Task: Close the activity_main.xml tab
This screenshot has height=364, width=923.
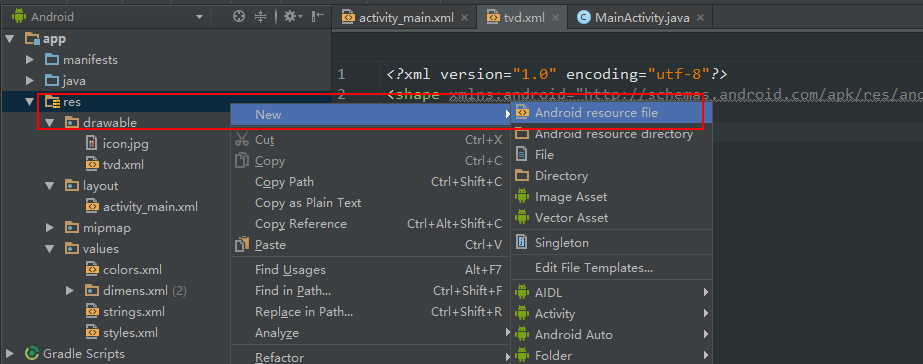Action: pyautogui.click(x=464, y=18)
